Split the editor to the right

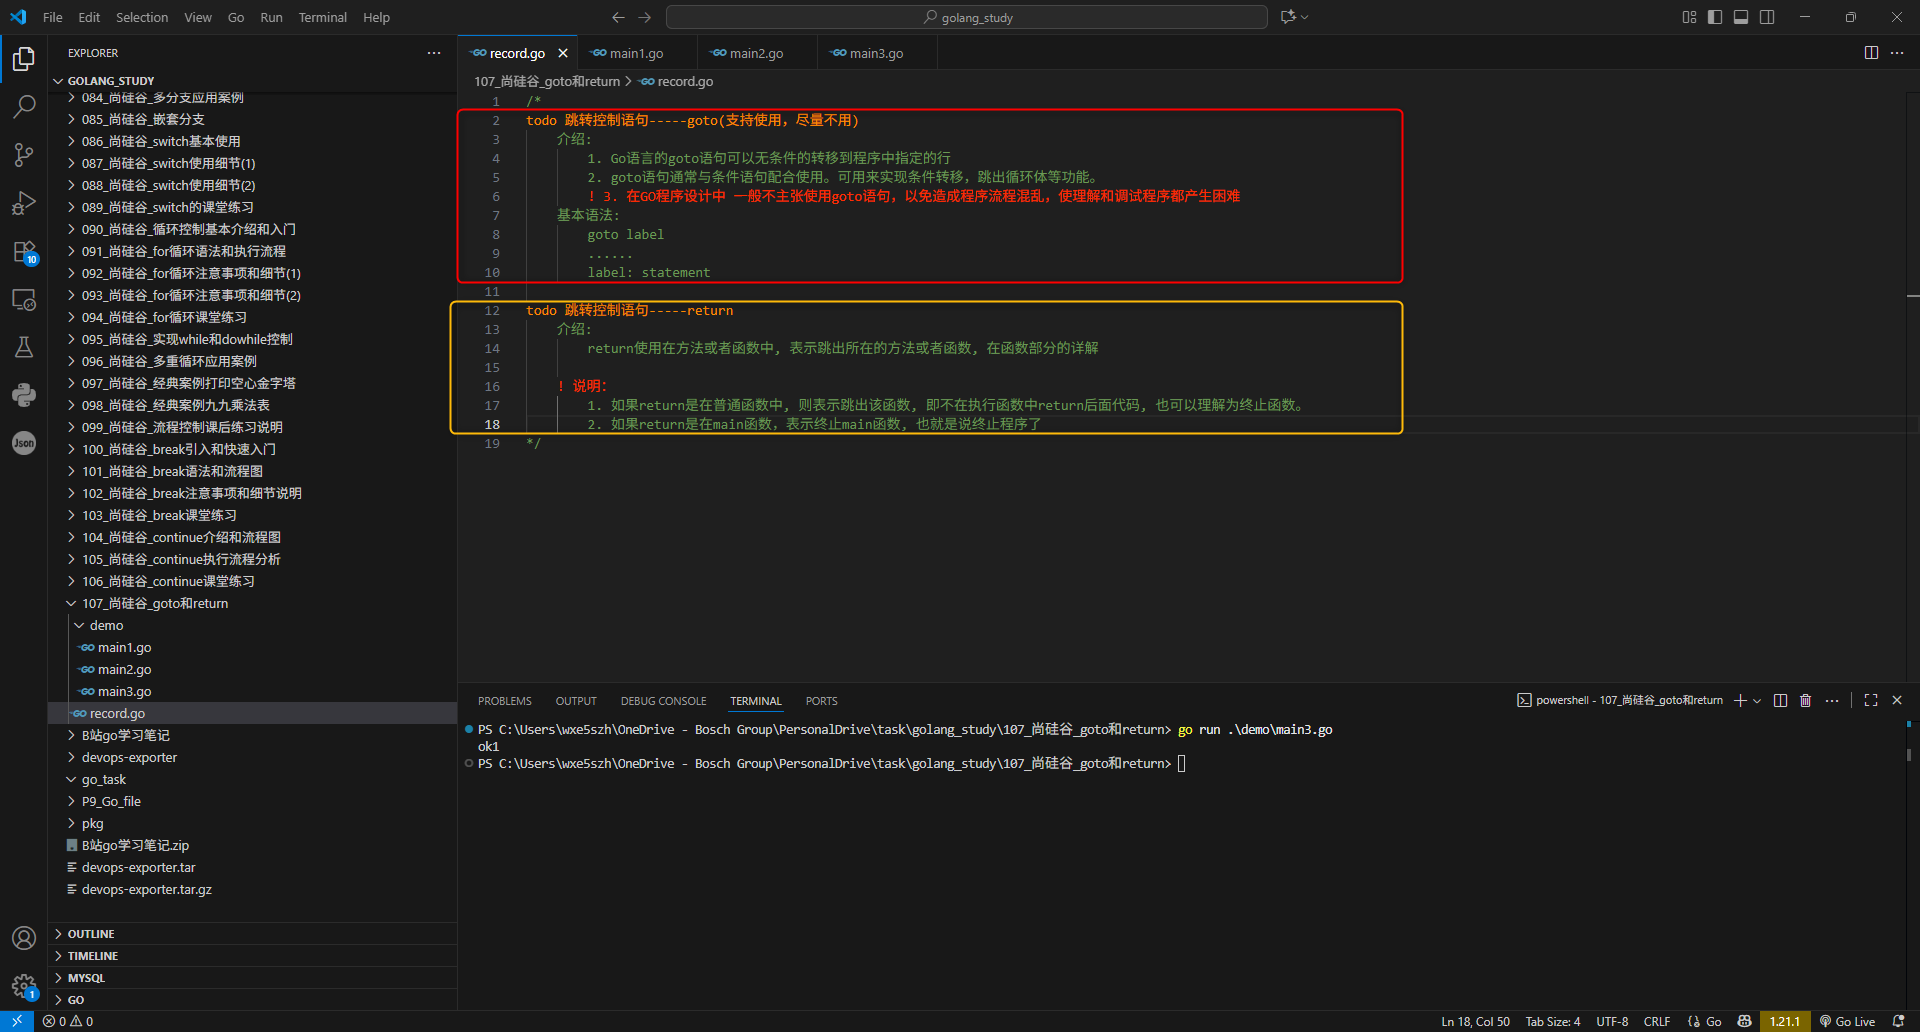click(1871, 53)
